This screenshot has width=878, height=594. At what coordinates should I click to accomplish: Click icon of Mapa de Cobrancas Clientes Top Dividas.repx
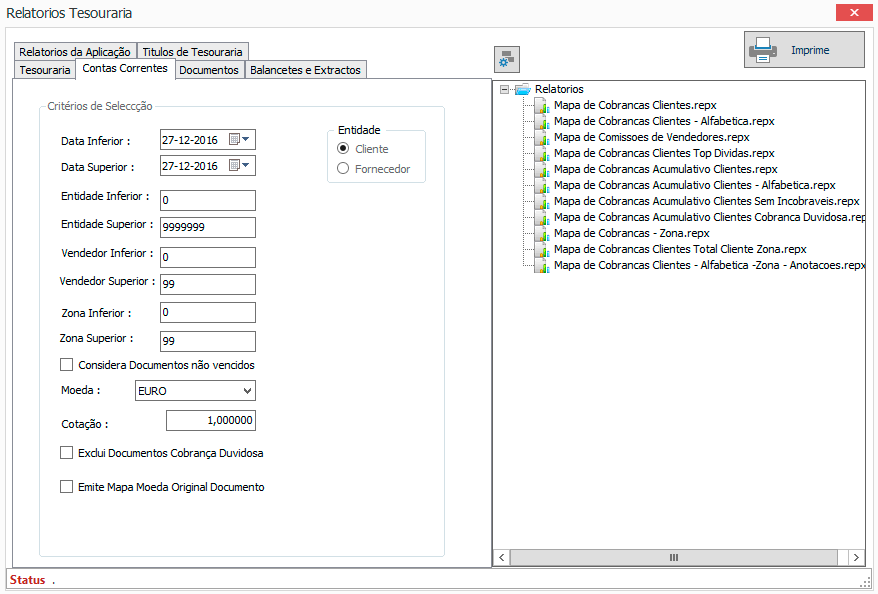[x=541, y=153]
